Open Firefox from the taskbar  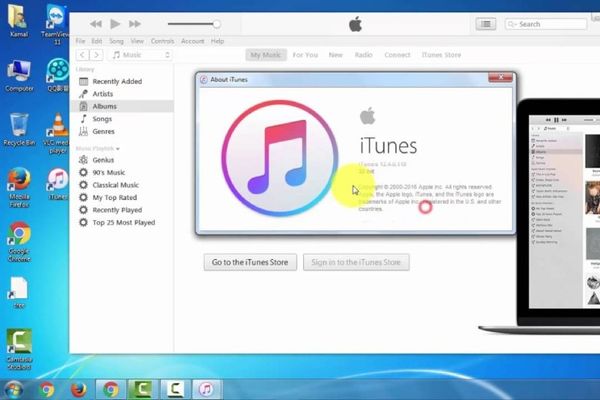(x=77, y=388)
